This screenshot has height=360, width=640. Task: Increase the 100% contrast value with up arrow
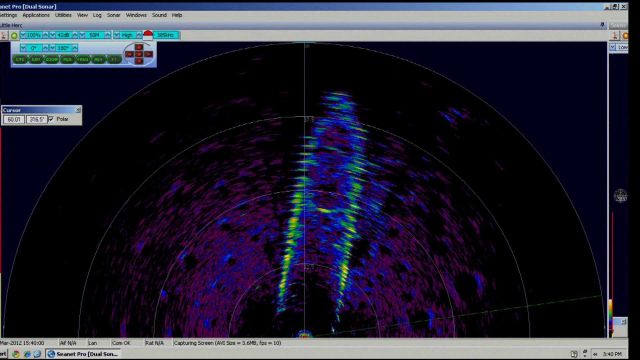pos(45,35)
